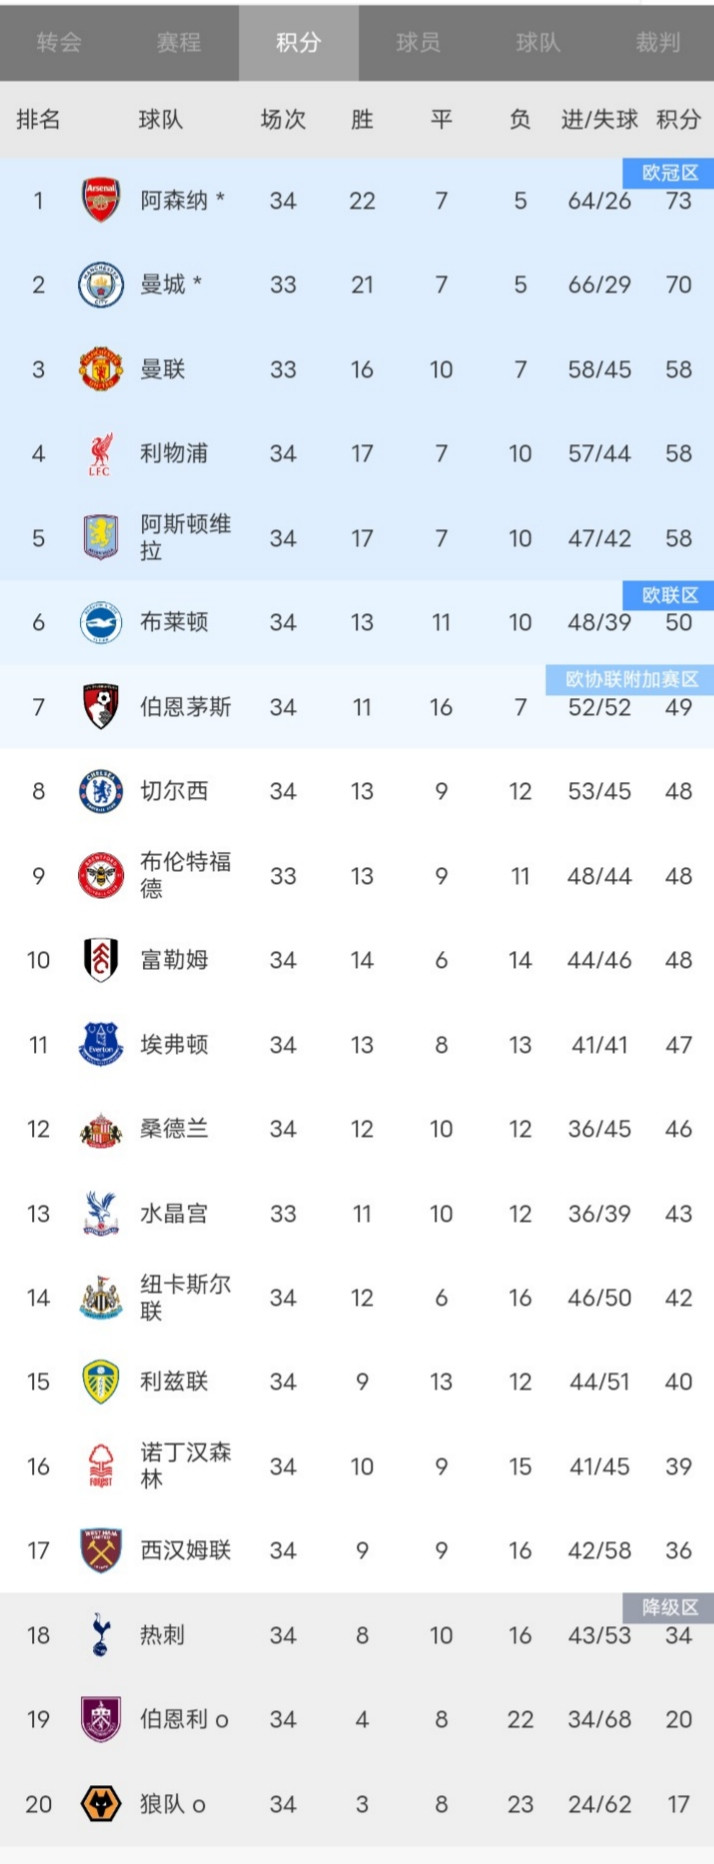Open the 赛程 tab
Image resolution: width=714 pixels, height=1864 pixels.
click(179, 42)
